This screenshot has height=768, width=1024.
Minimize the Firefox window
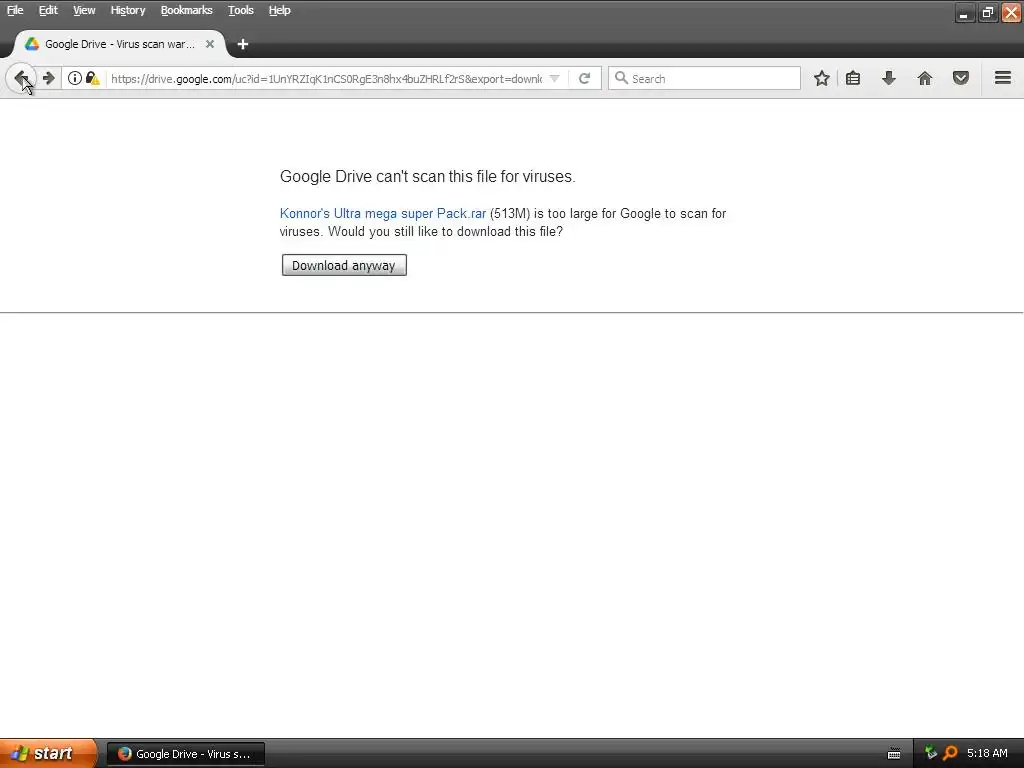[964, 12]
